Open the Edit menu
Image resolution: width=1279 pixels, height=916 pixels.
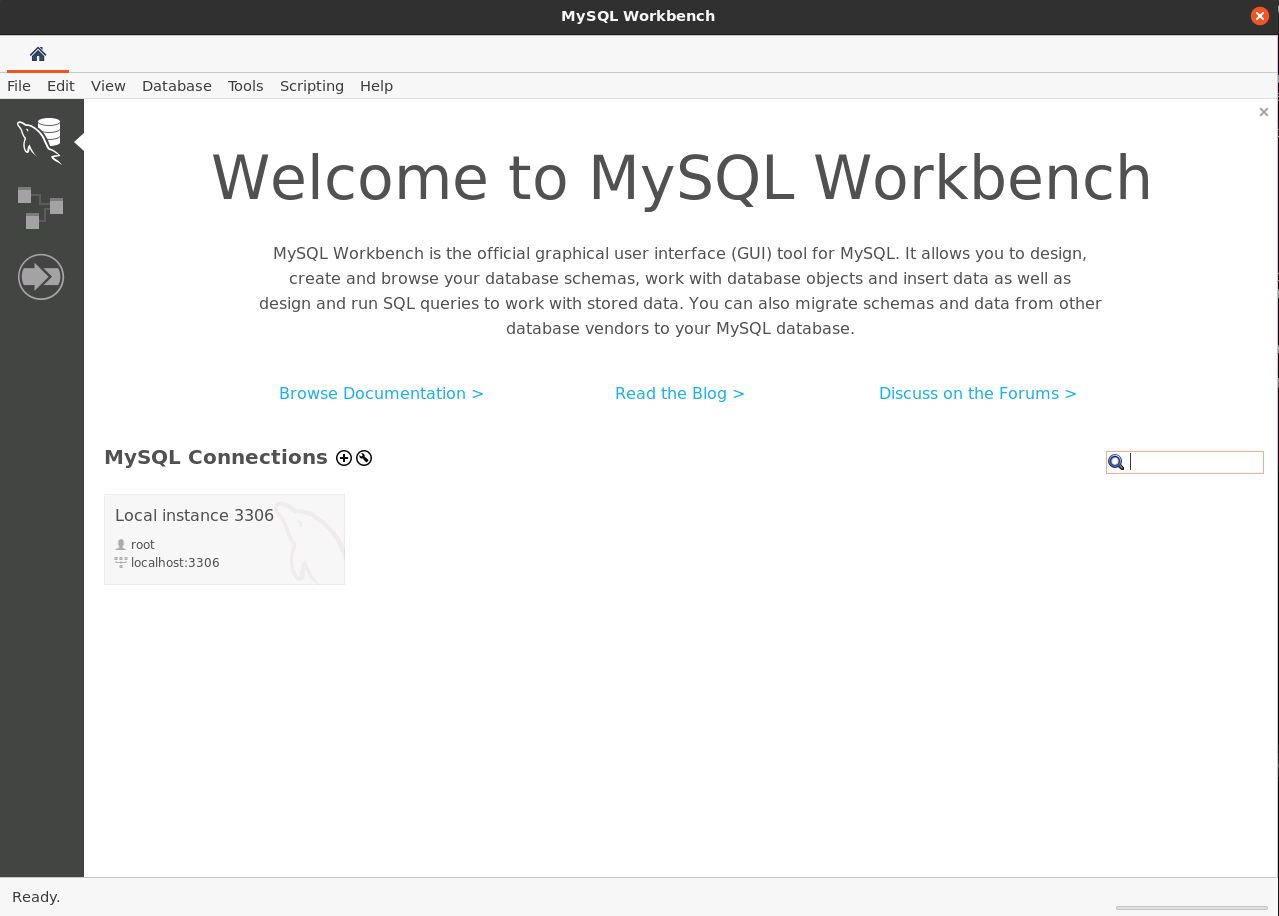(x=61, y=86)
